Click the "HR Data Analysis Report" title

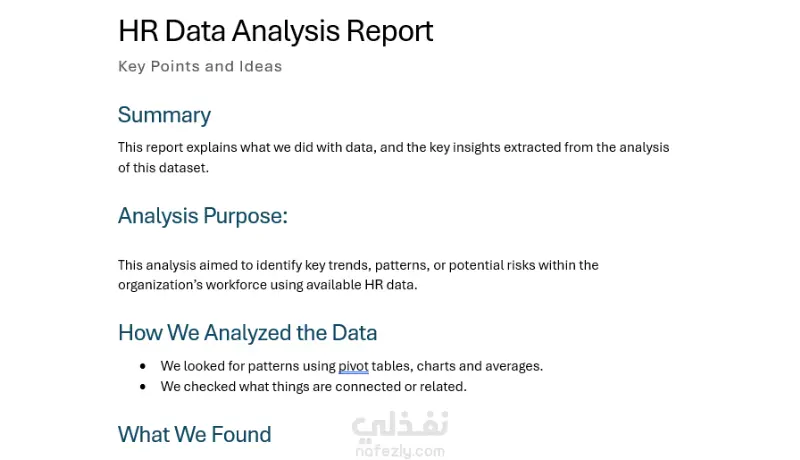click(x=275, y=31)
